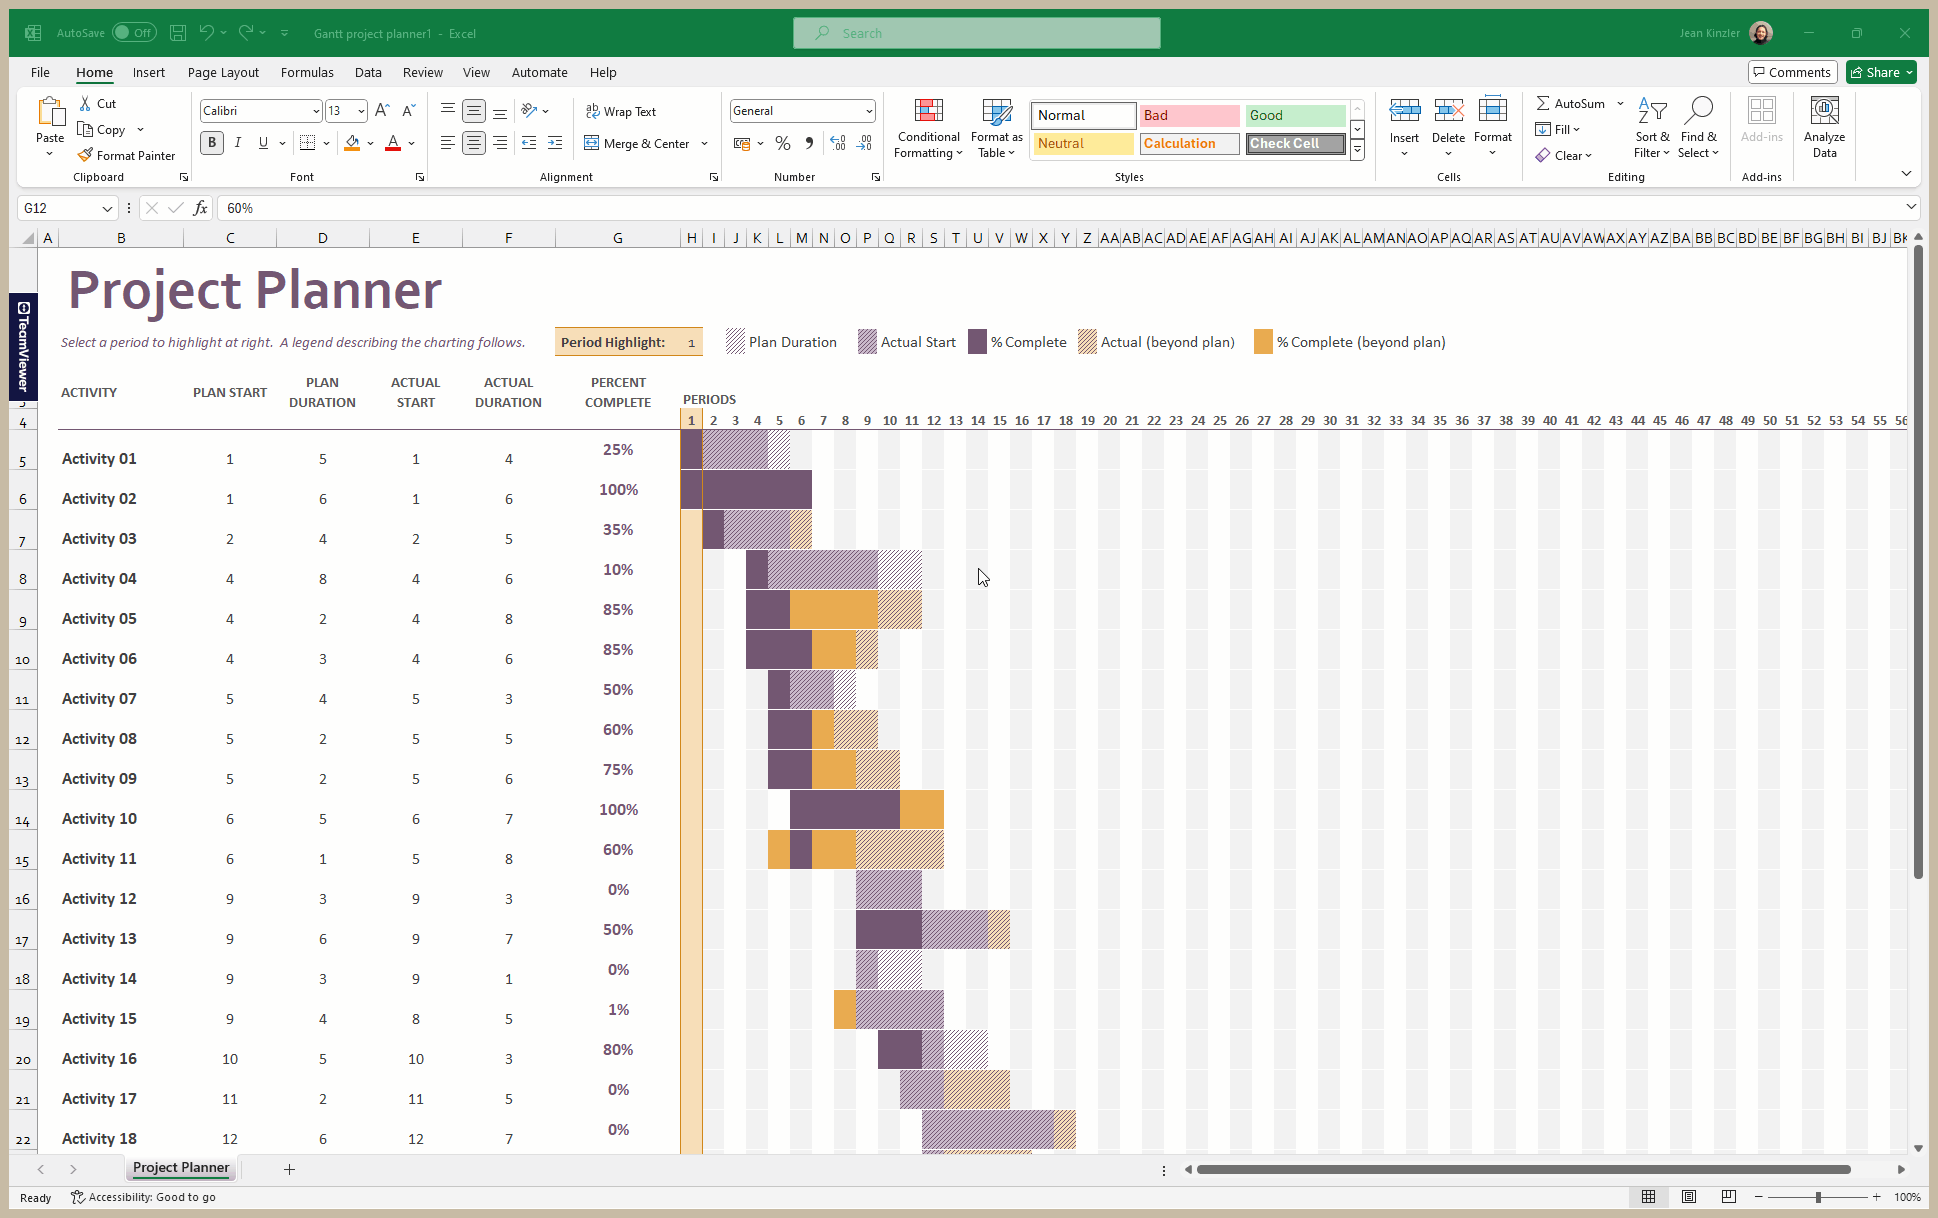Click the Home ribbon tab
Viewport: 1938px width, 1218px height.
coord(93,72)
